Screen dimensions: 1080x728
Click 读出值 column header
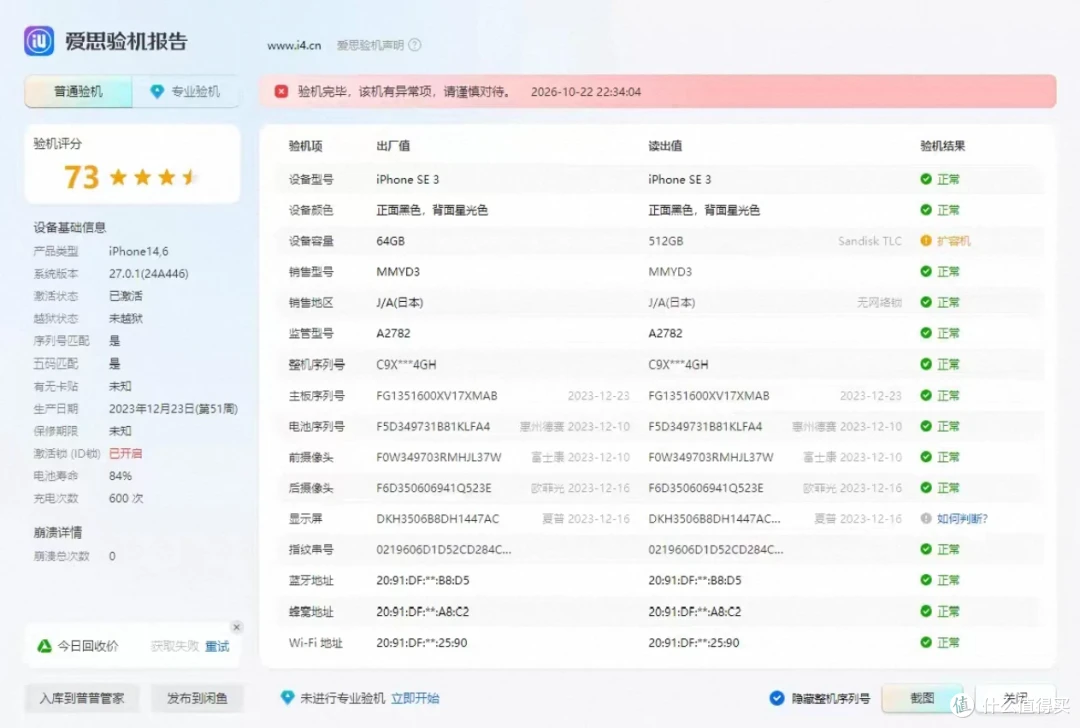[665, 146]
